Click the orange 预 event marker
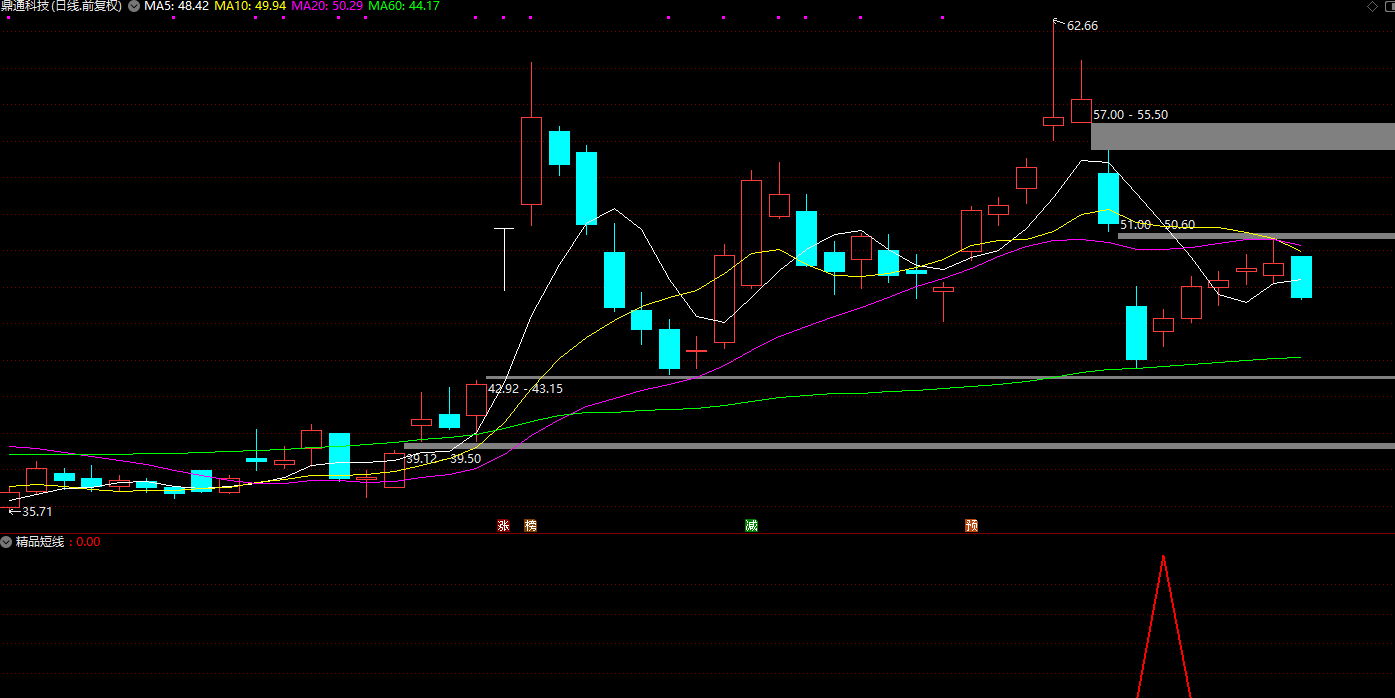 pos(971,525)
